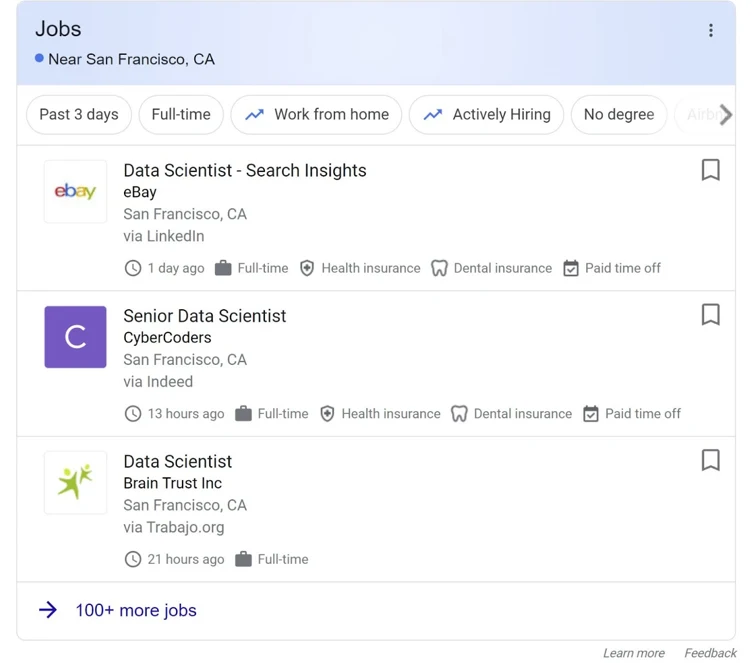Click the 'Near San Francisco, CA' text

click(x=131, y=59)
